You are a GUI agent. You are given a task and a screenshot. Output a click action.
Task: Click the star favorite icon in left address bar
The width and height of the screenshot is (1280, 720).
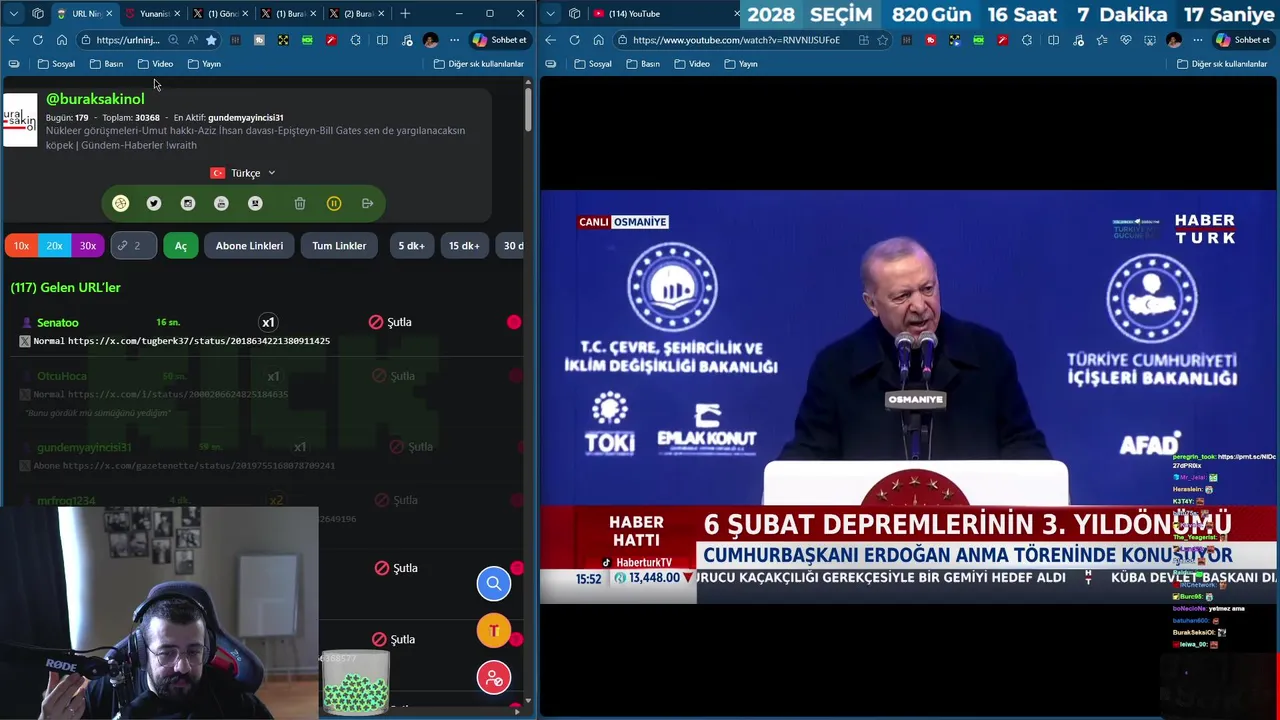click(x=211, y=40)
